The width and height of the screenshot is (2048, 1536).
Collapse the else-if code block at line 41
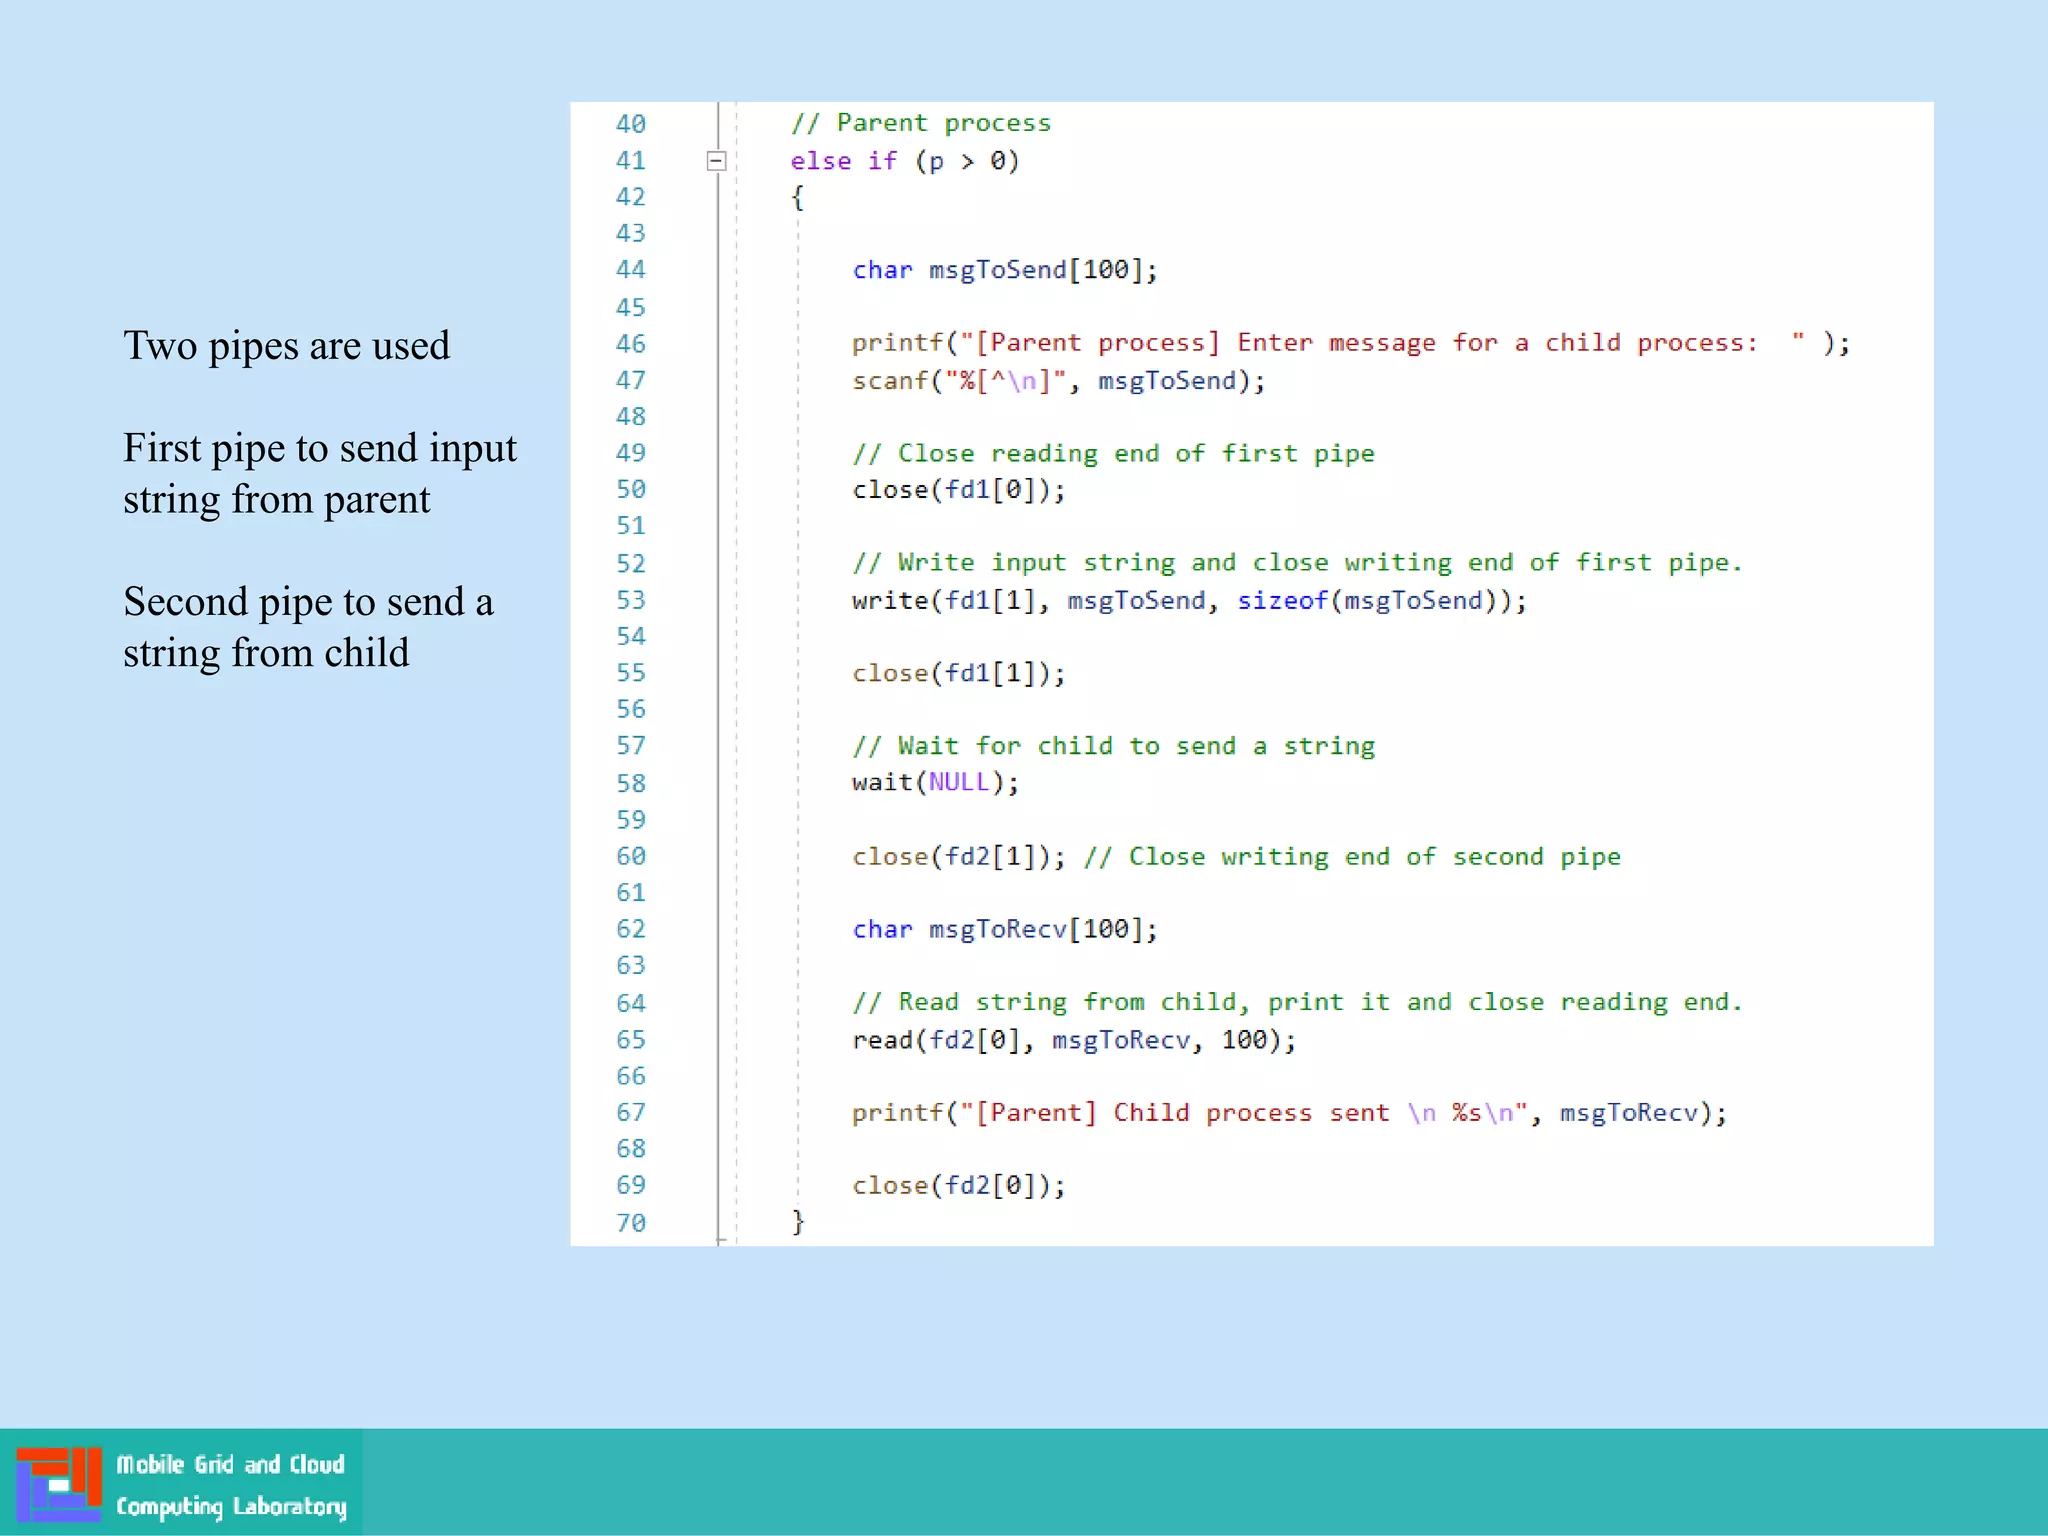click(x=716, y=161)
